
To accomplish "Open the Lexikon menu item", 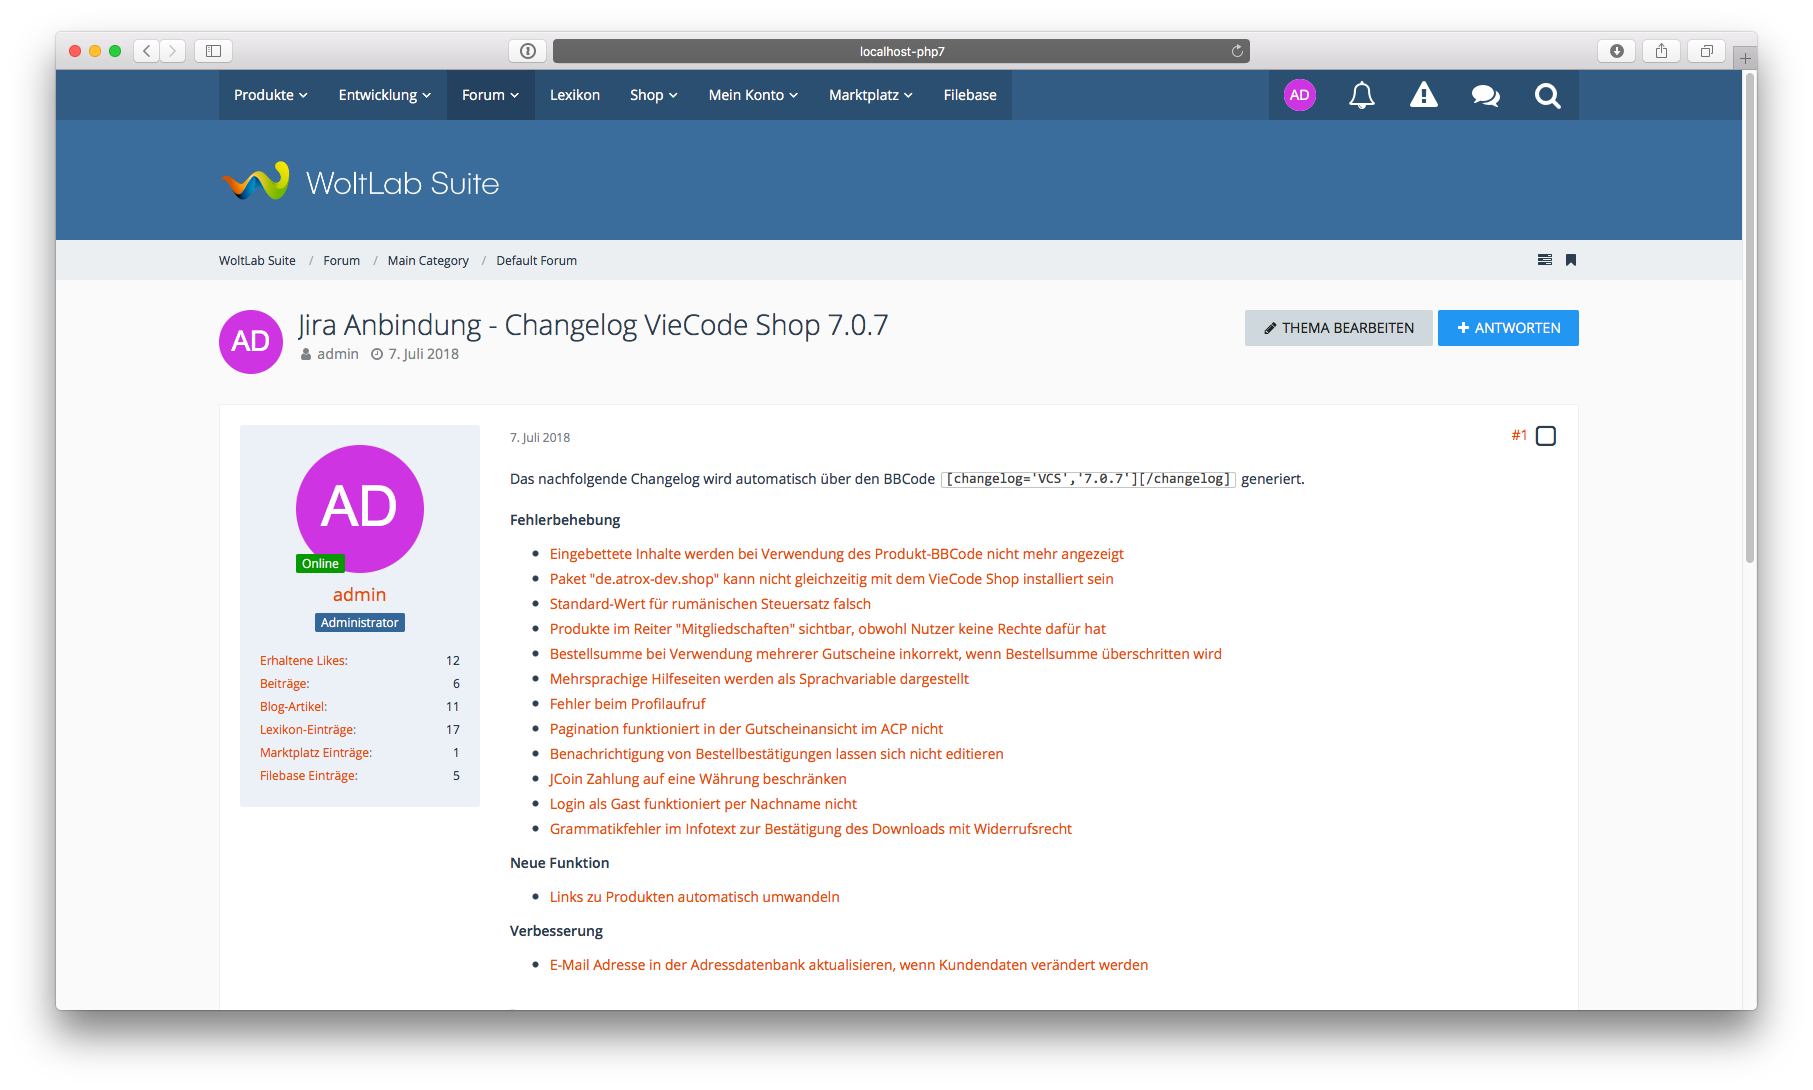I will coord(575,95).
